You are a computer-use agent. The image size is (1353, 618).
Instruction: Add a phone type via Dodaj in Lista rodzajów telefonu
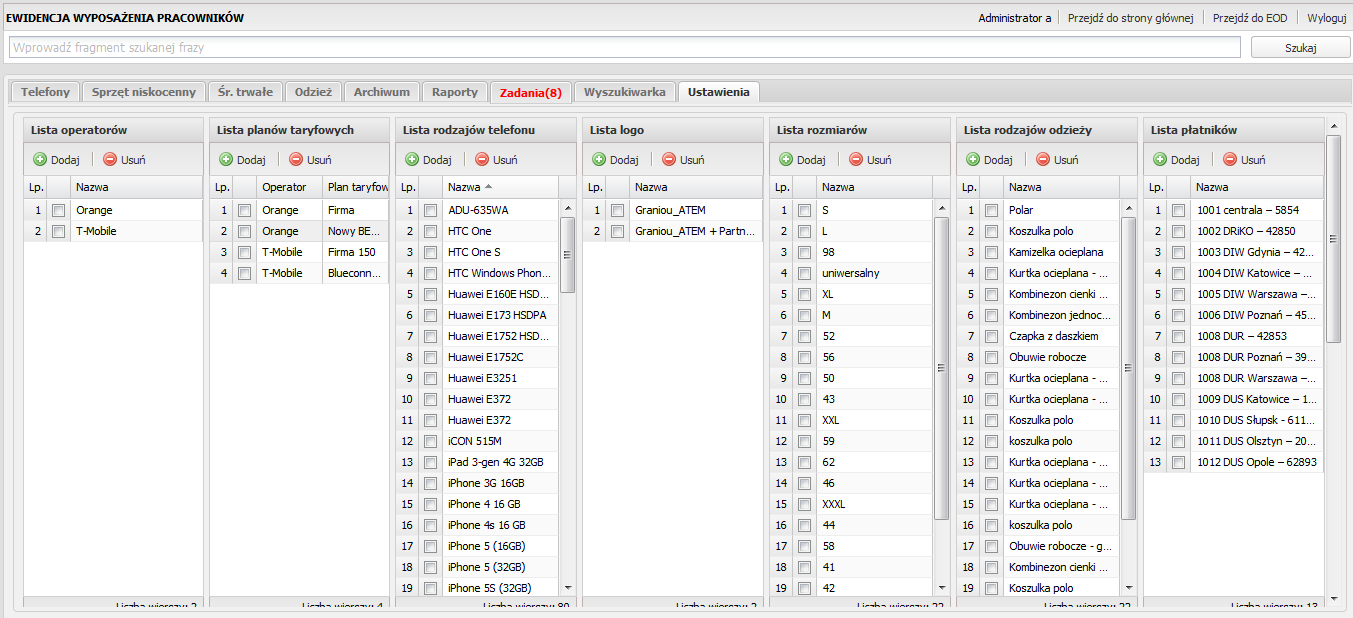pos(428,159)
